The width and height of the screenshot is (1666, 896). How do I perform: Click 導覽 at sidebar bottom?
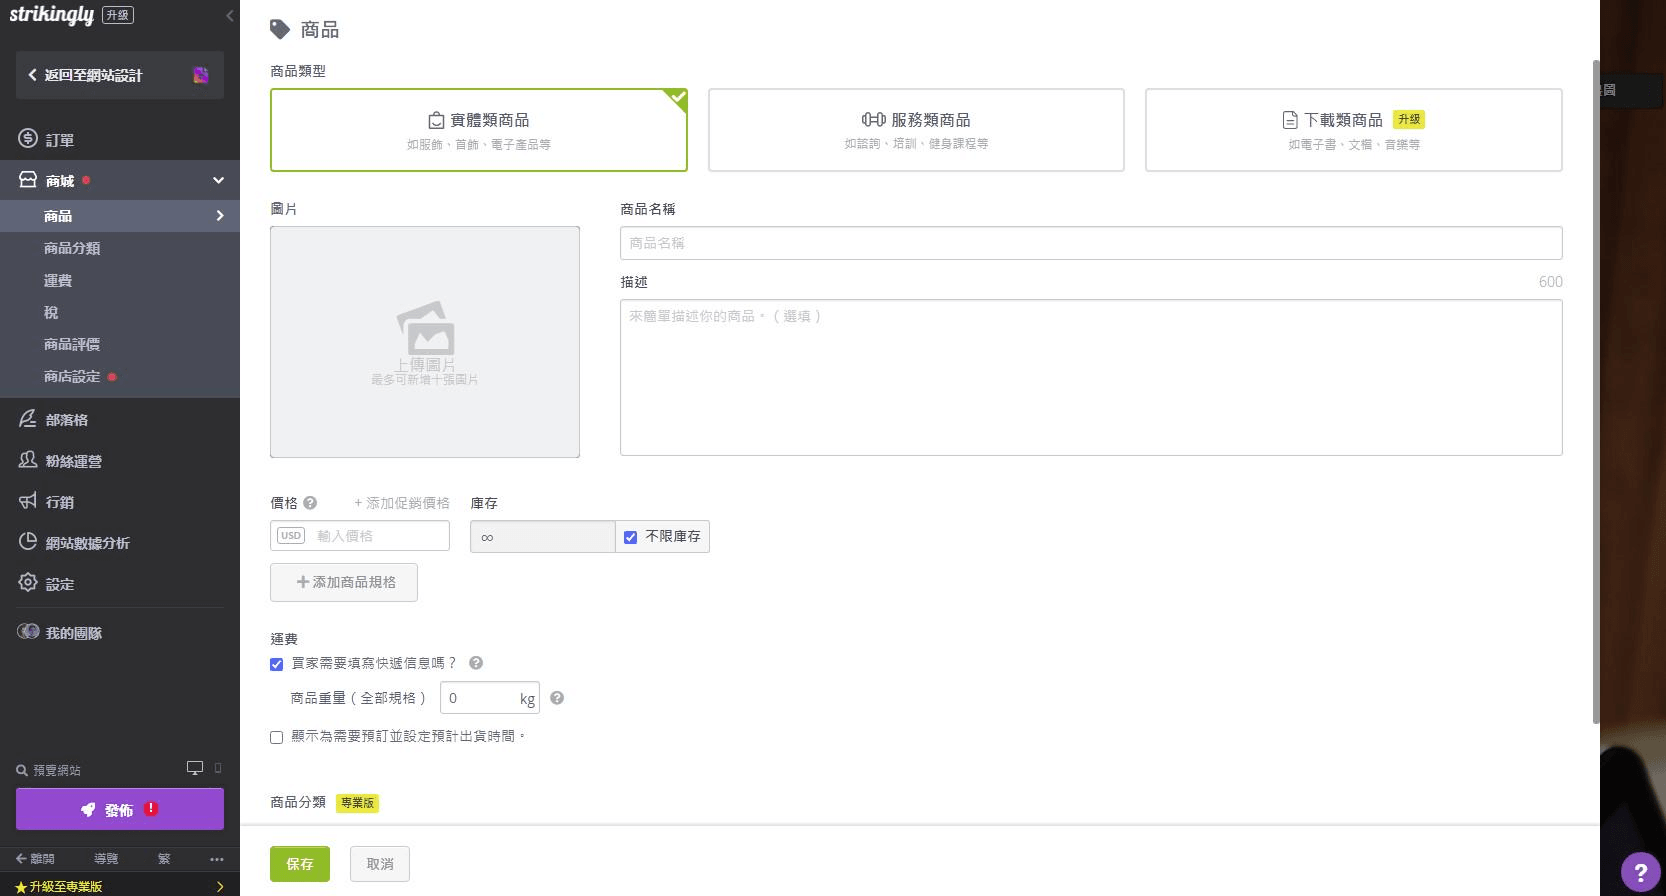point(106,859)
